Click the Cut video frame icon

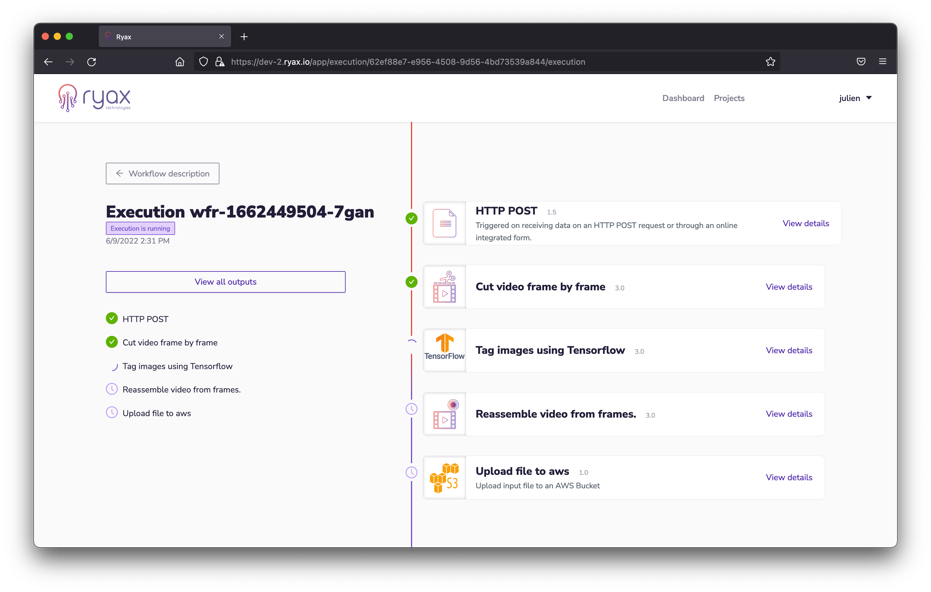point(445,287)
